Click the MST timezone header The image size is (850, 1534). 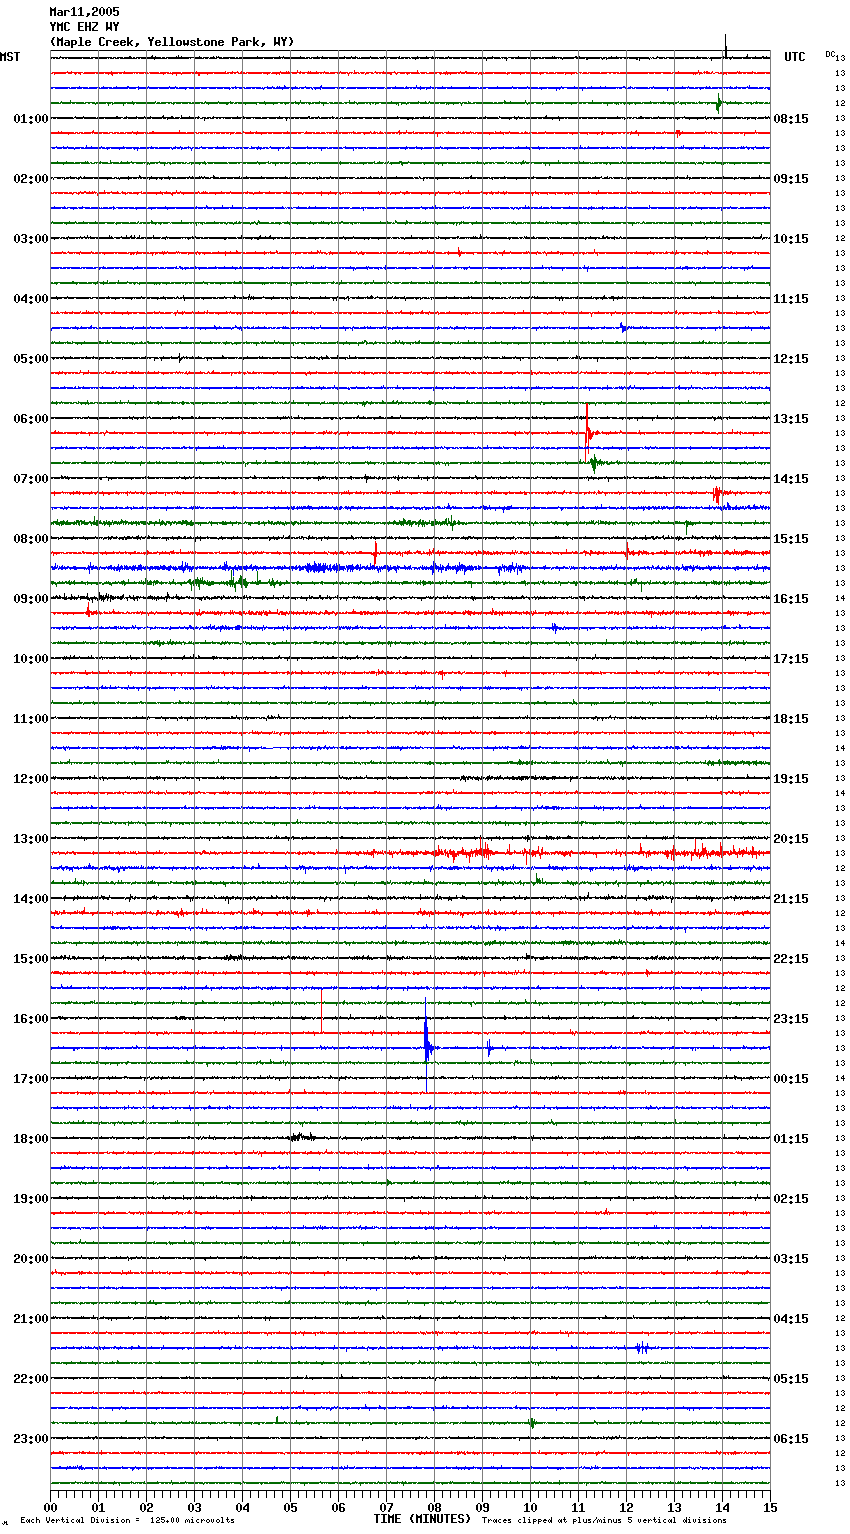click(x=10, y=57)
